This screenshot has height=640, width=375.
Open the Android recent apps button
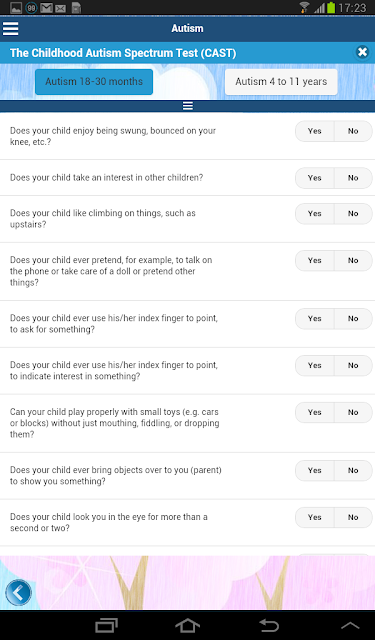[x=106, y=625]
